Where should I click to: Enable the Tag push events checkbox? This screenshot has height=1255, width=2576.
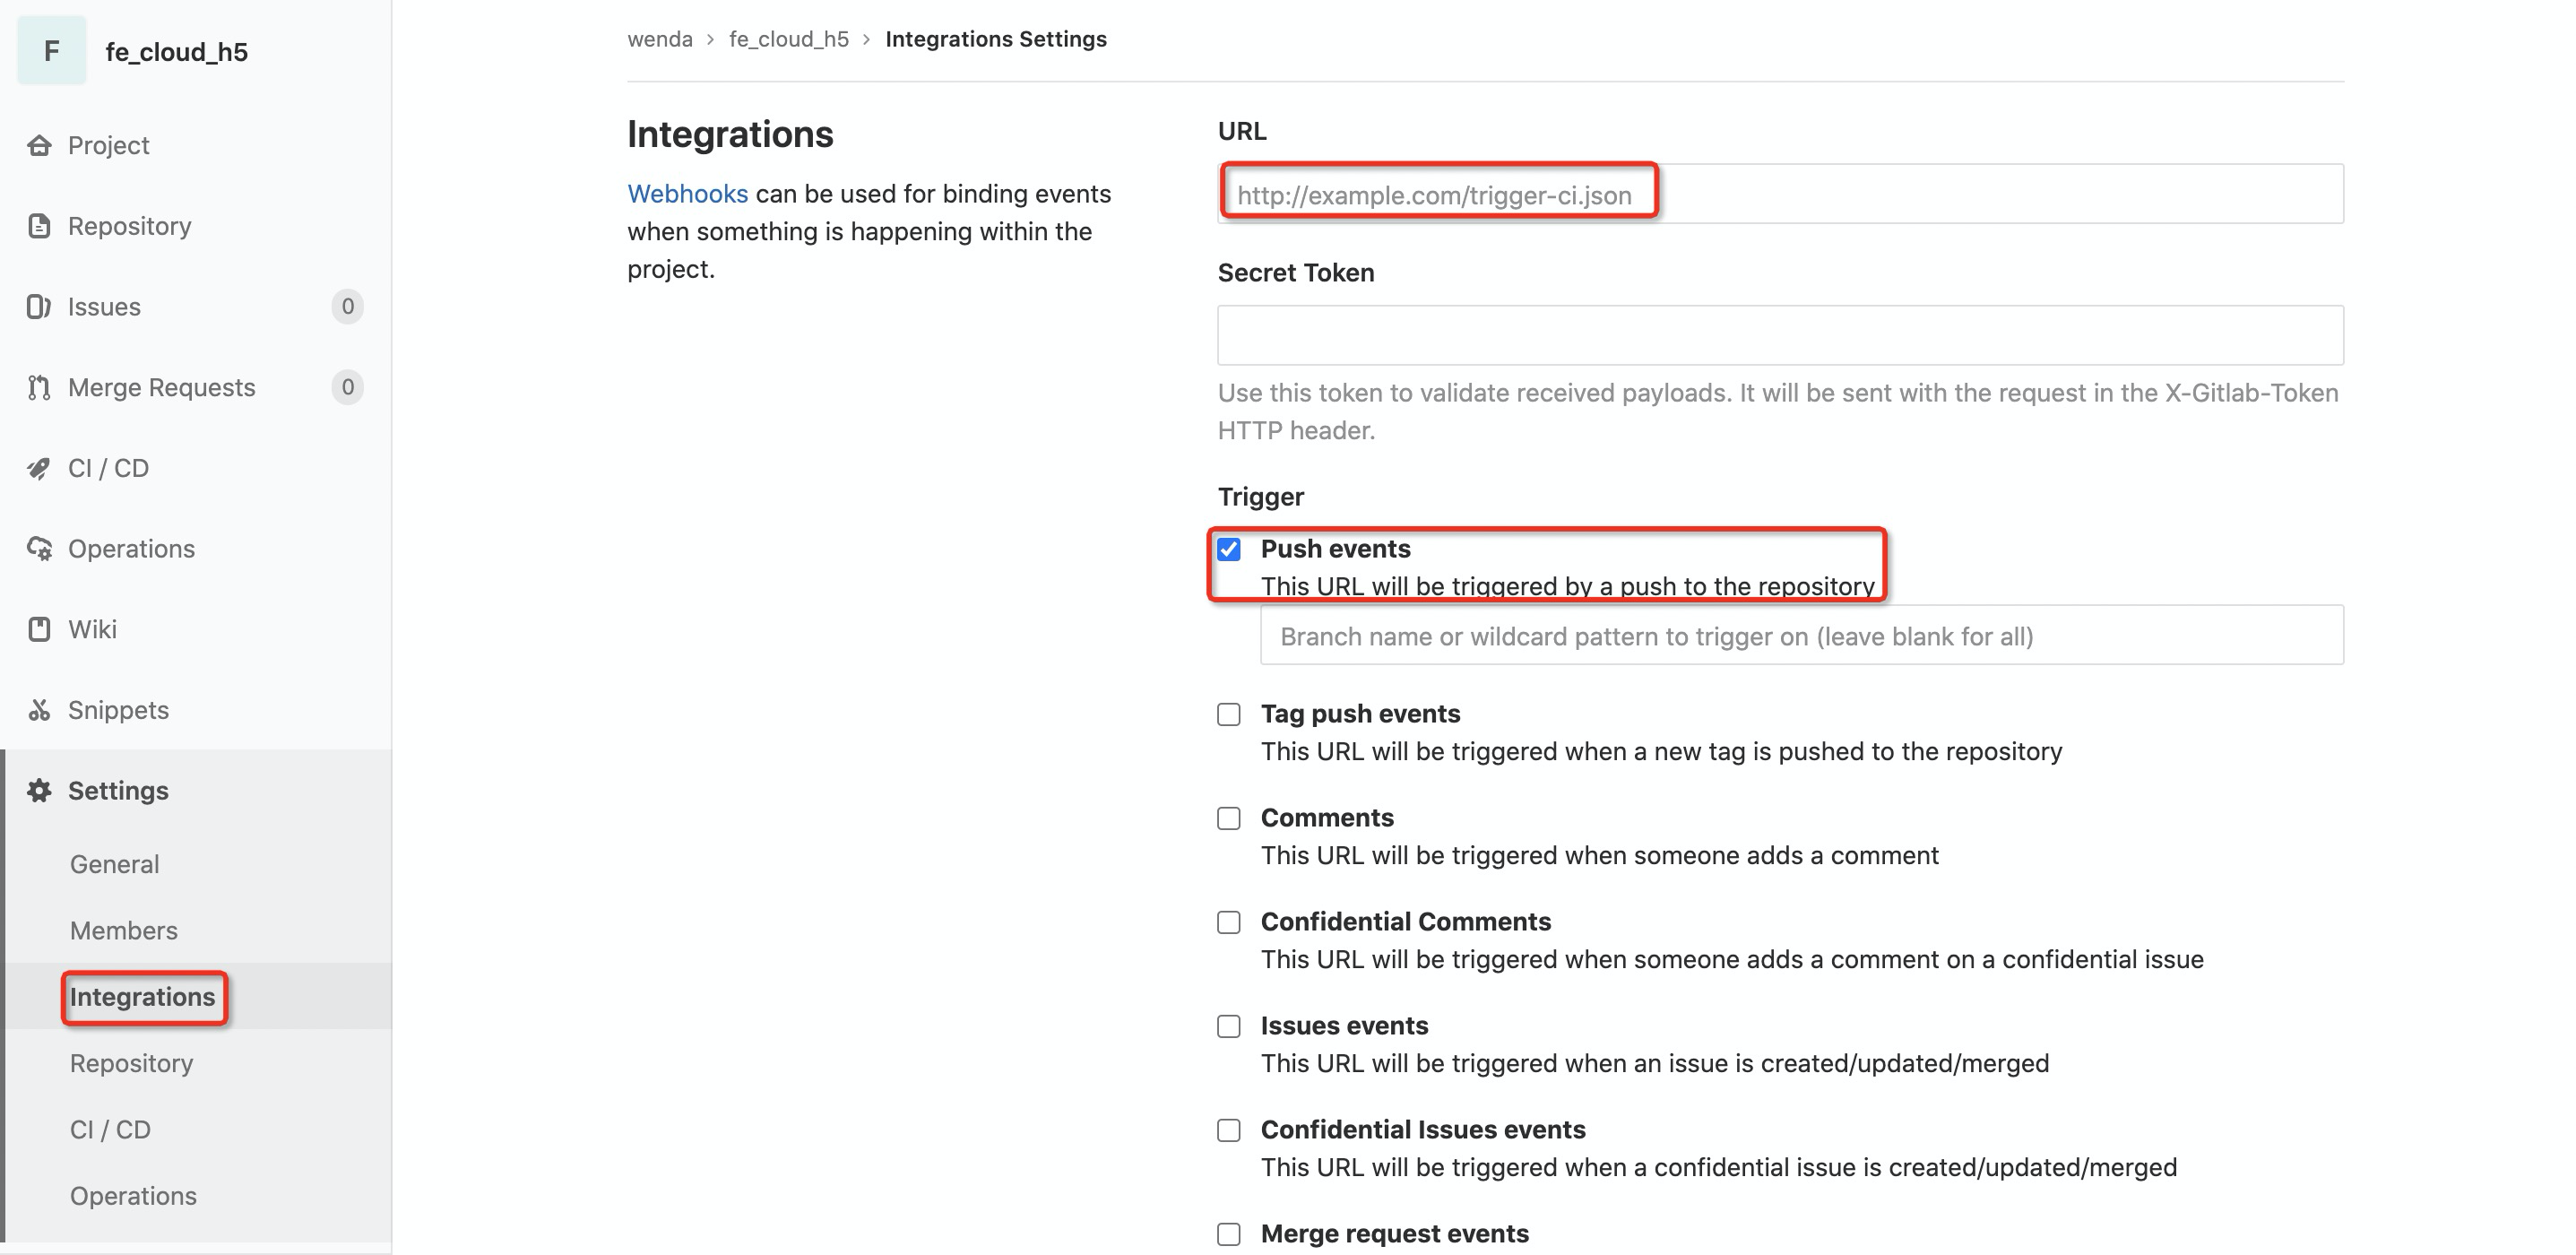[1229, 714]
